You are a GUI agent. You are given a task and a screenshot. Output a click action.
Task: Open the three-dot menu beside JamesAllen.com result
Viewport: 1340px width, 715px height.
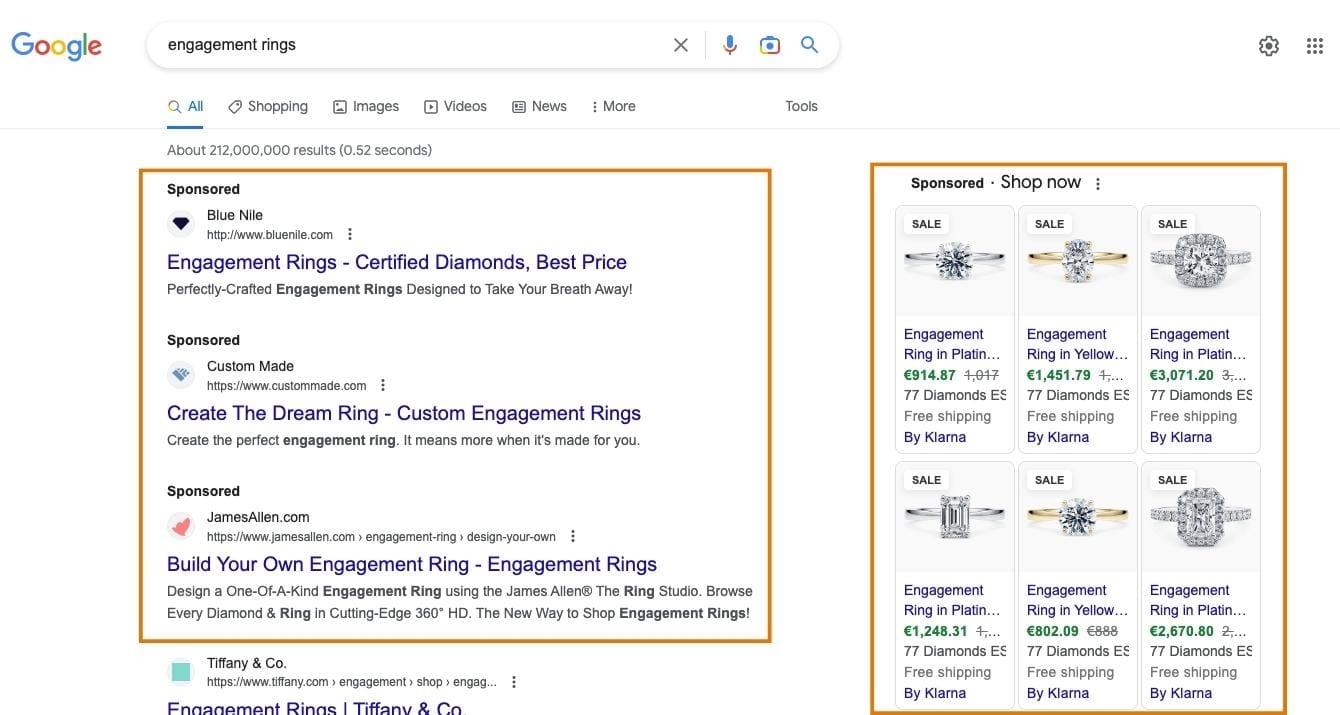(x=572, y=535)
